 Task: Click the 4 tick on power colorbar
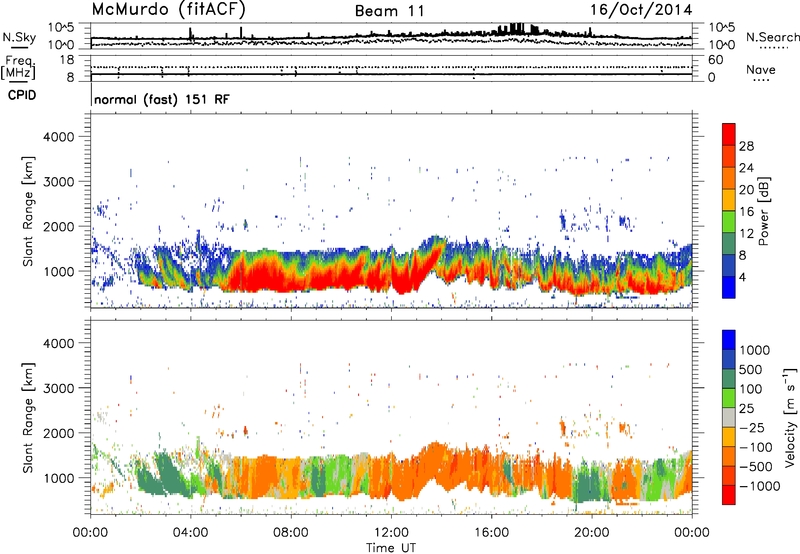tap(742, 277)
